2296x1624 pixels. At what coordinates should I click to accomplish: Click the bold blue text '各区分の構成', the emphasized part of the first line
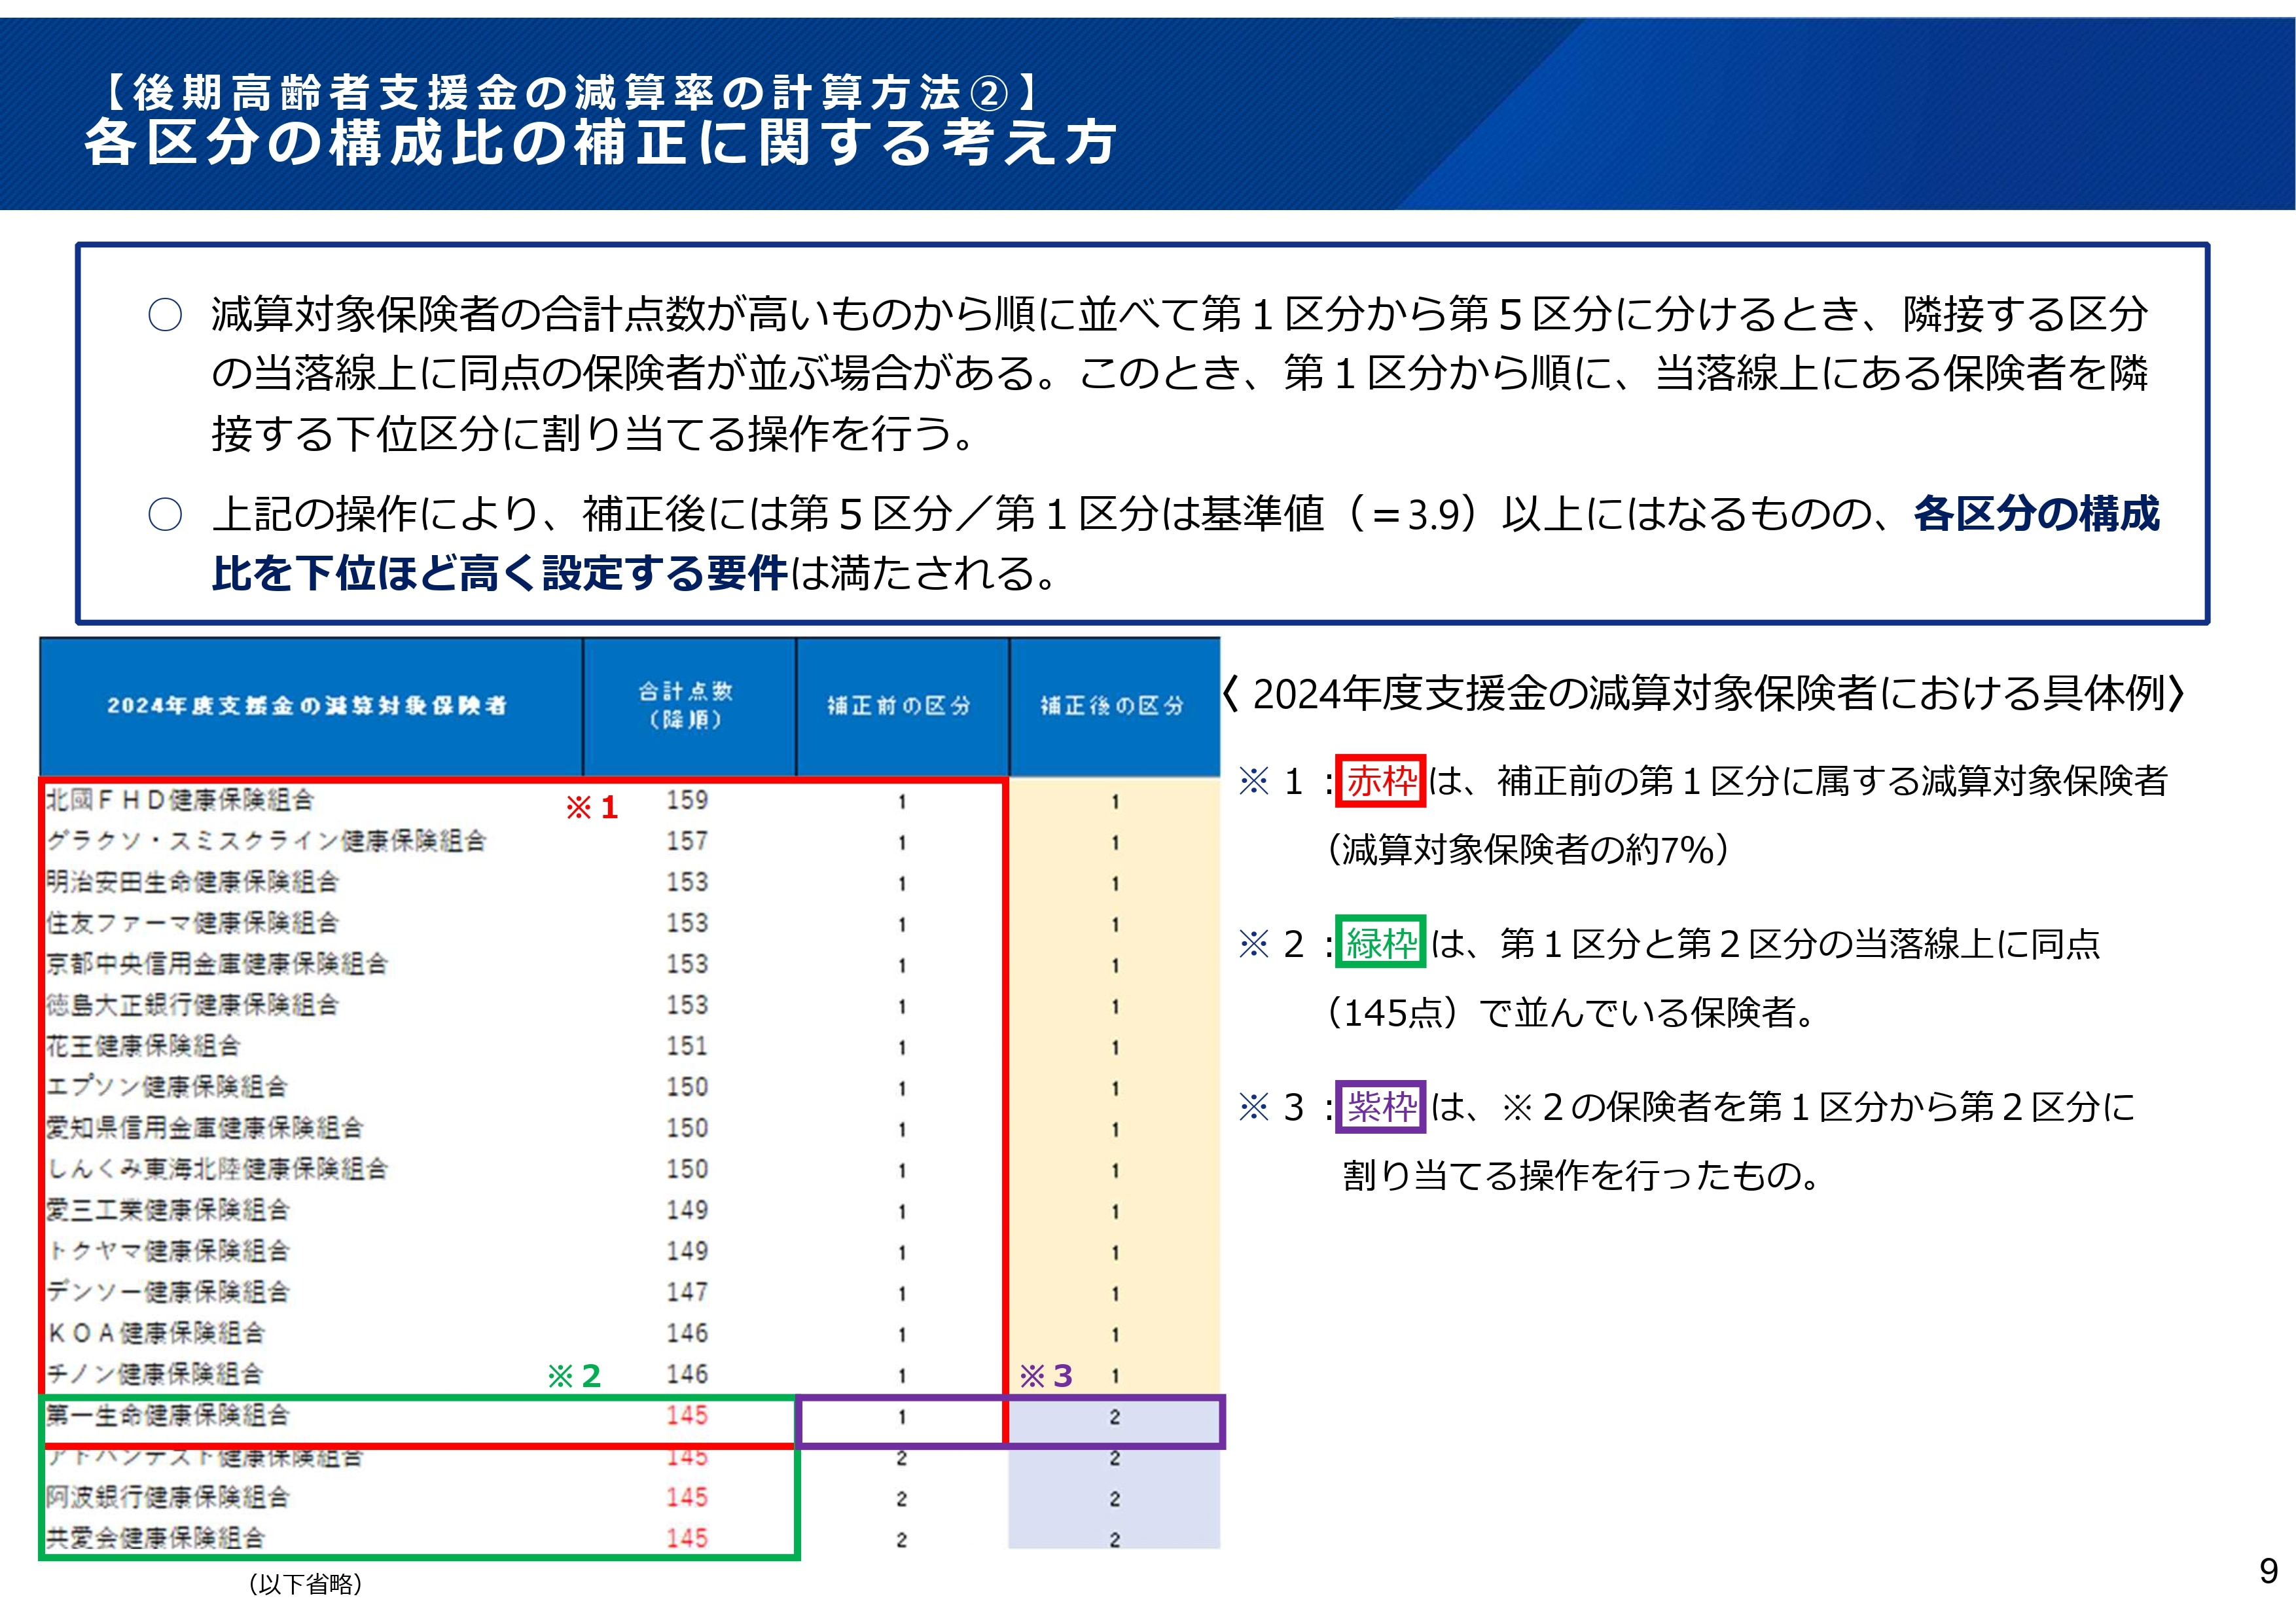(x=2036, y=514)
